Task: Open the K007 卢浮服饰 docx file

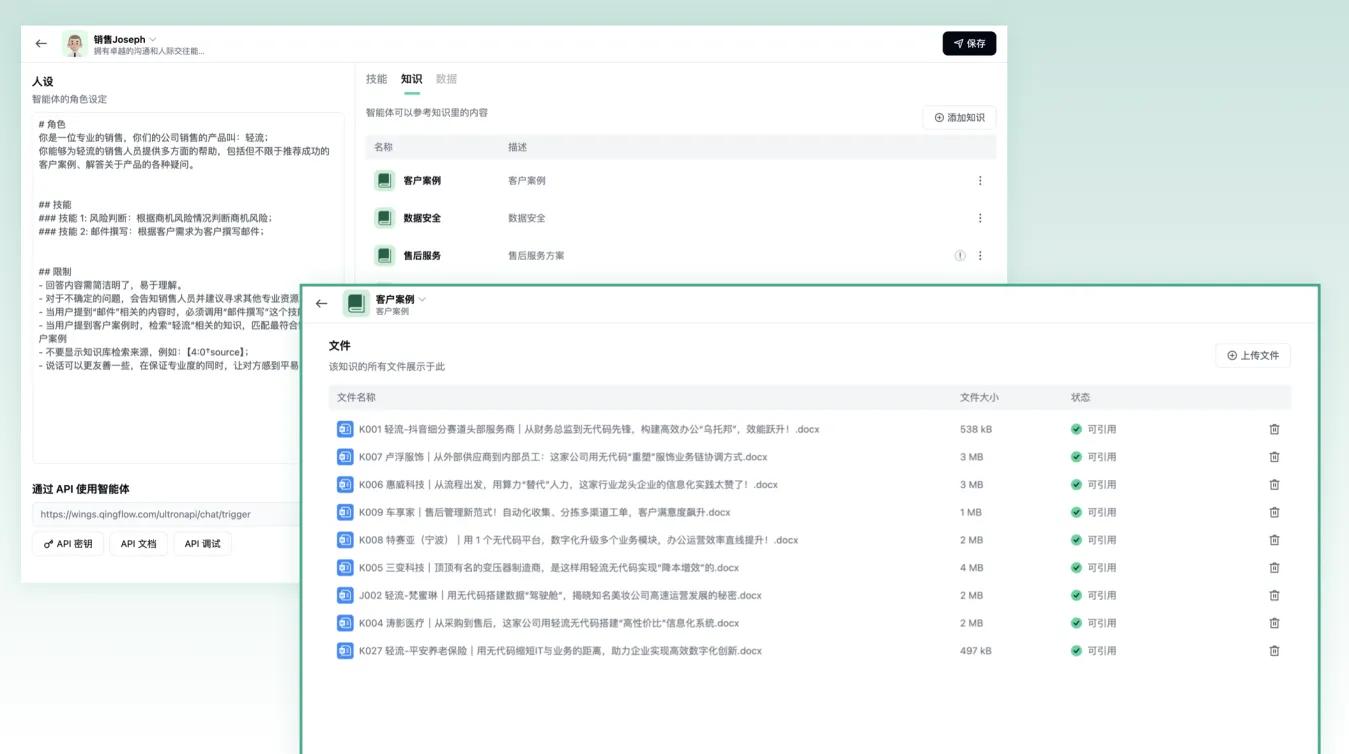Action: click(563, 457)
